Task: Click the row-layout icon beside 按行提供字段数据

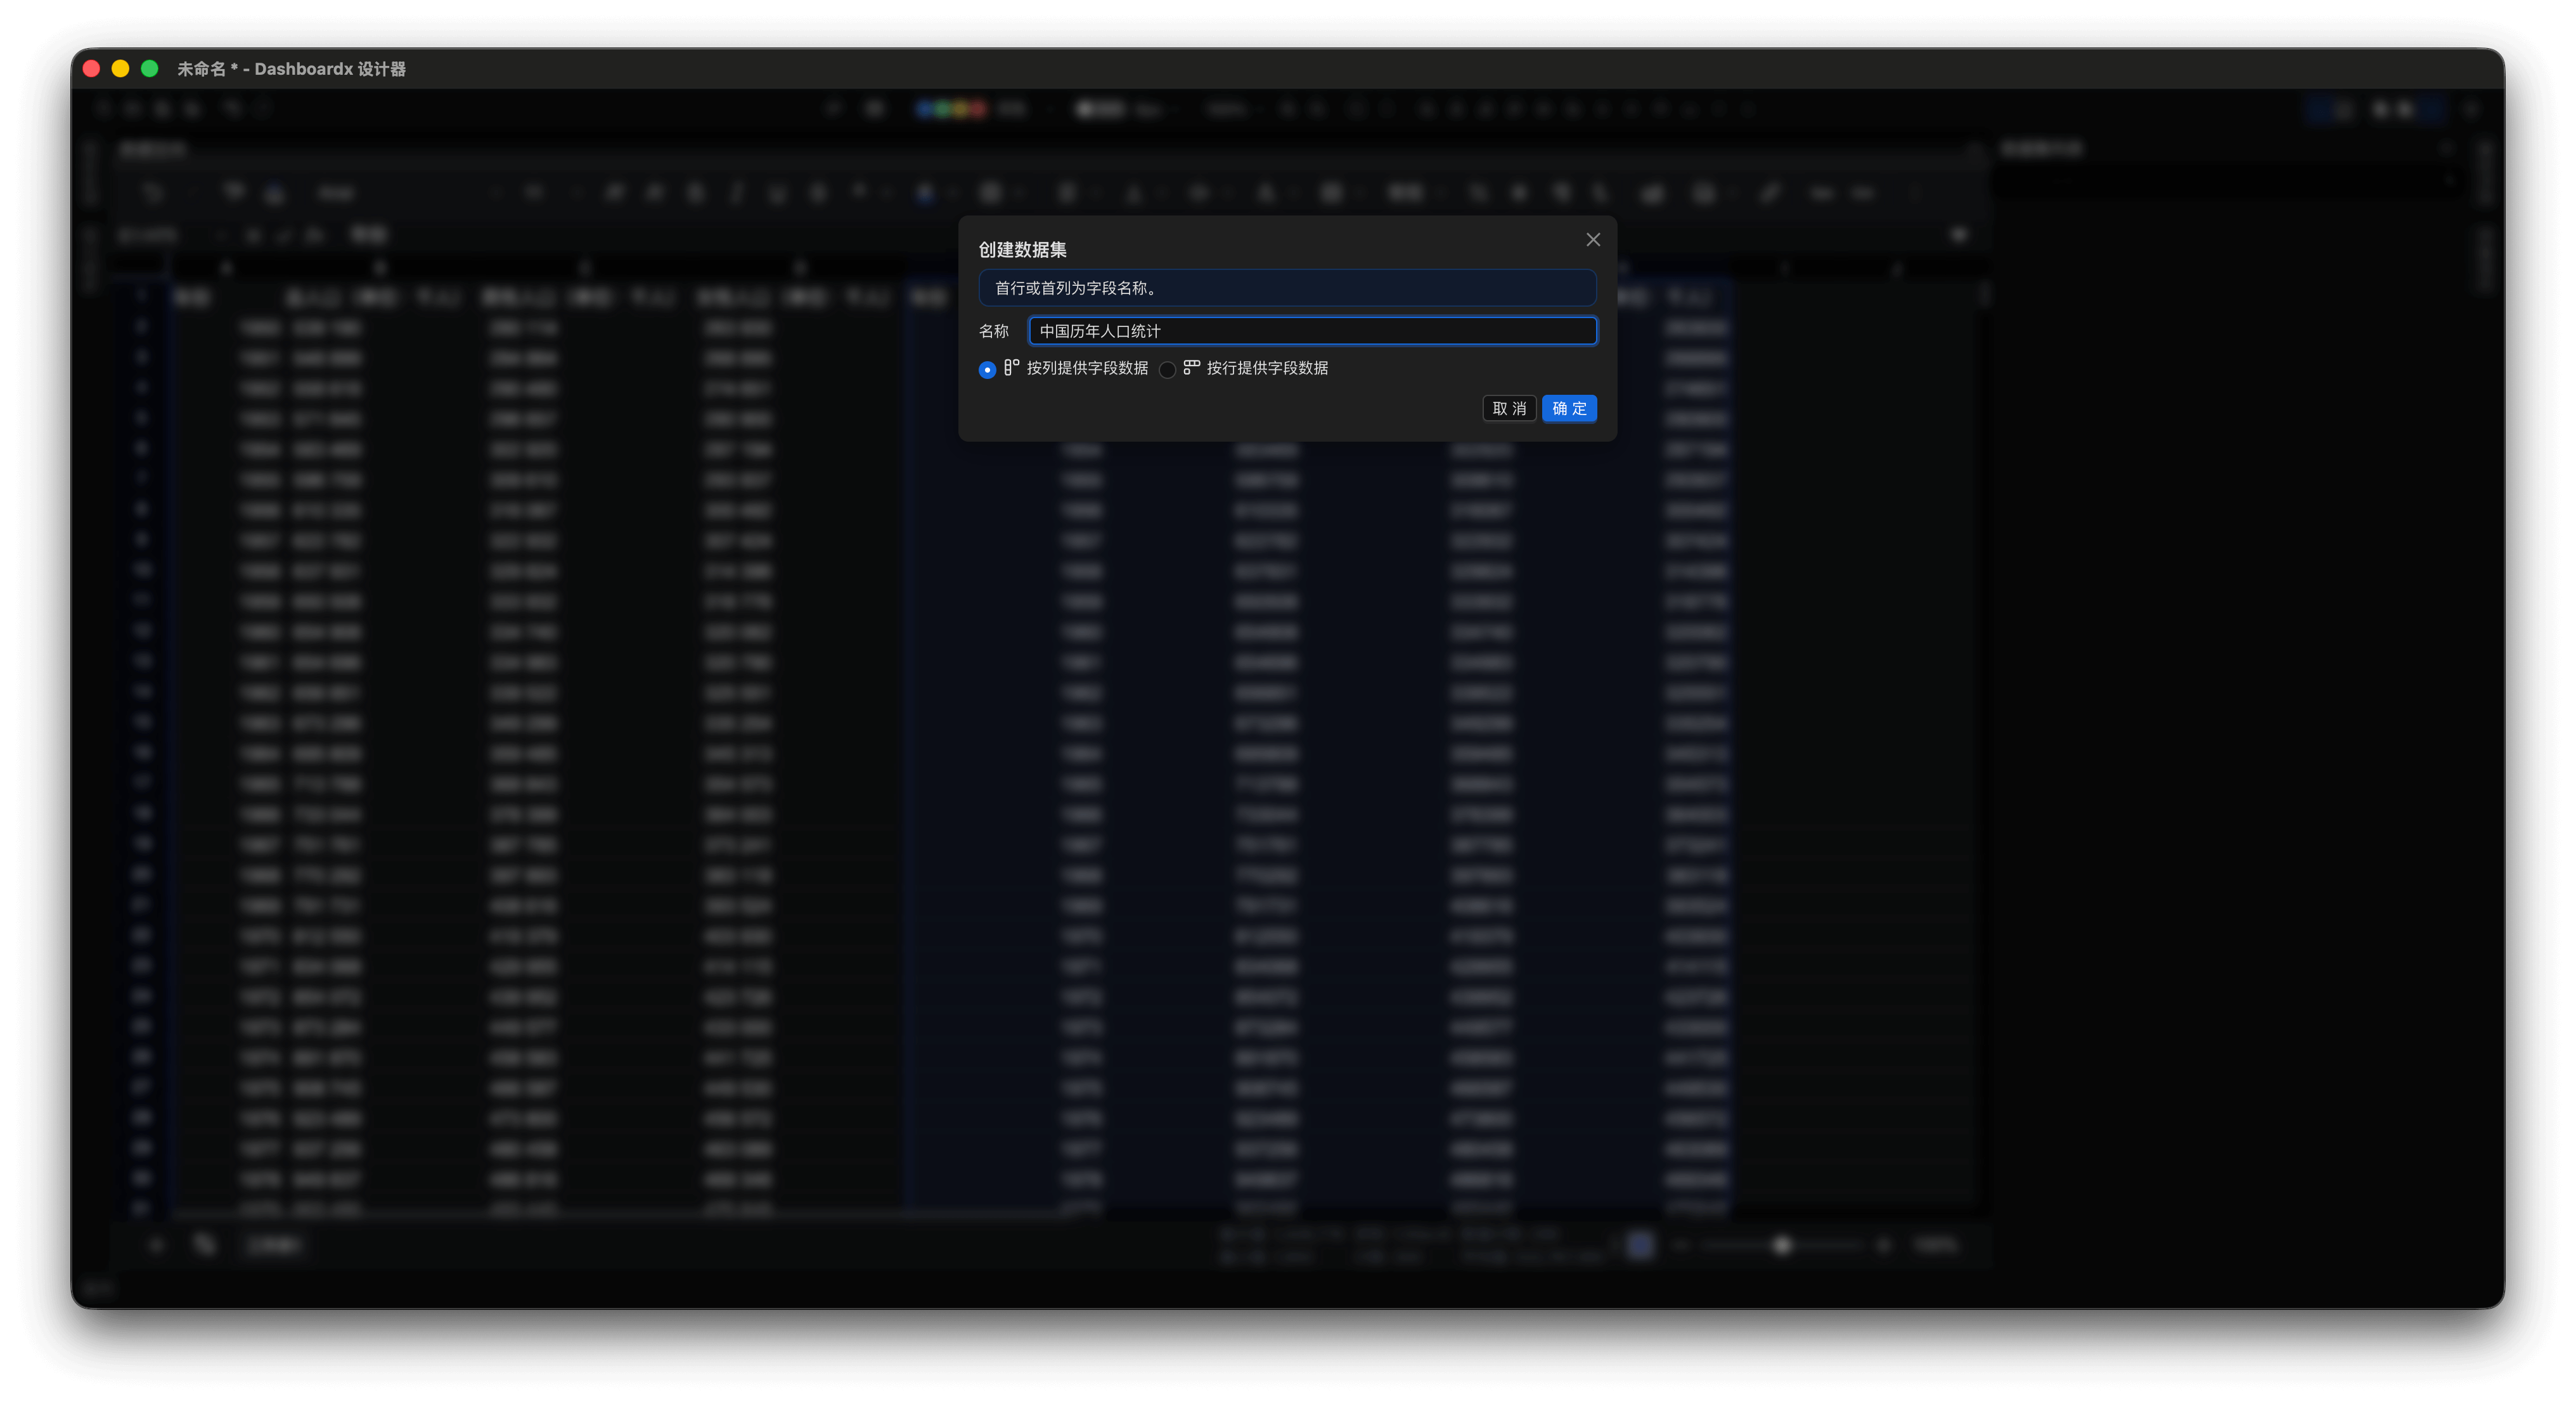Action: 1191,368
